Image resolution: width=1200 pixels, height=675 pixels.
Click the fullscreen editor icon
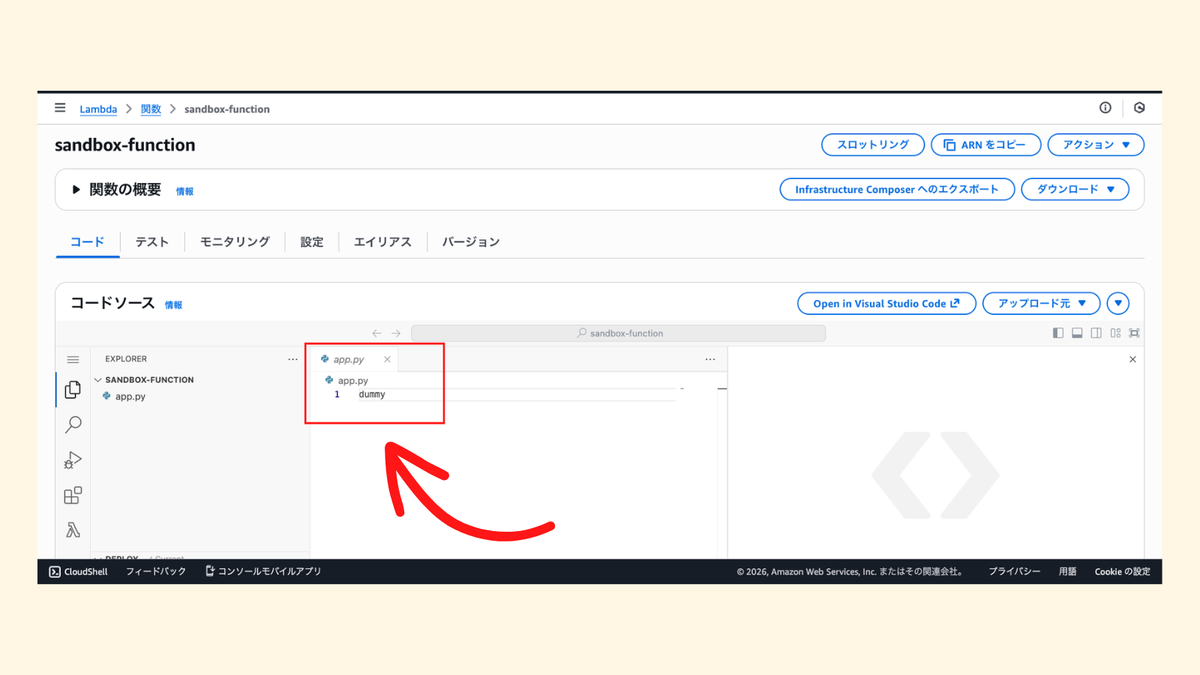tap(1134, 333)
